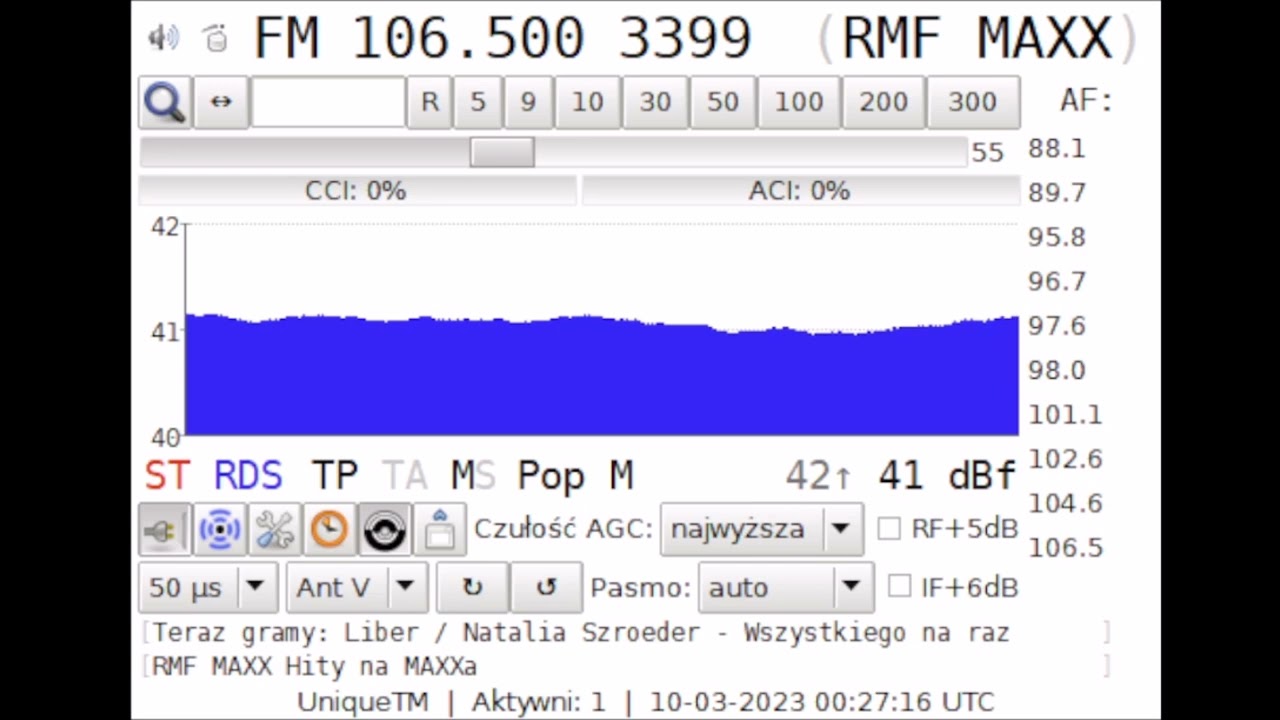This screenshot has width=1280, height=720.
Task: Select alternative frequency 106.5
Action: coord(1064,547)
